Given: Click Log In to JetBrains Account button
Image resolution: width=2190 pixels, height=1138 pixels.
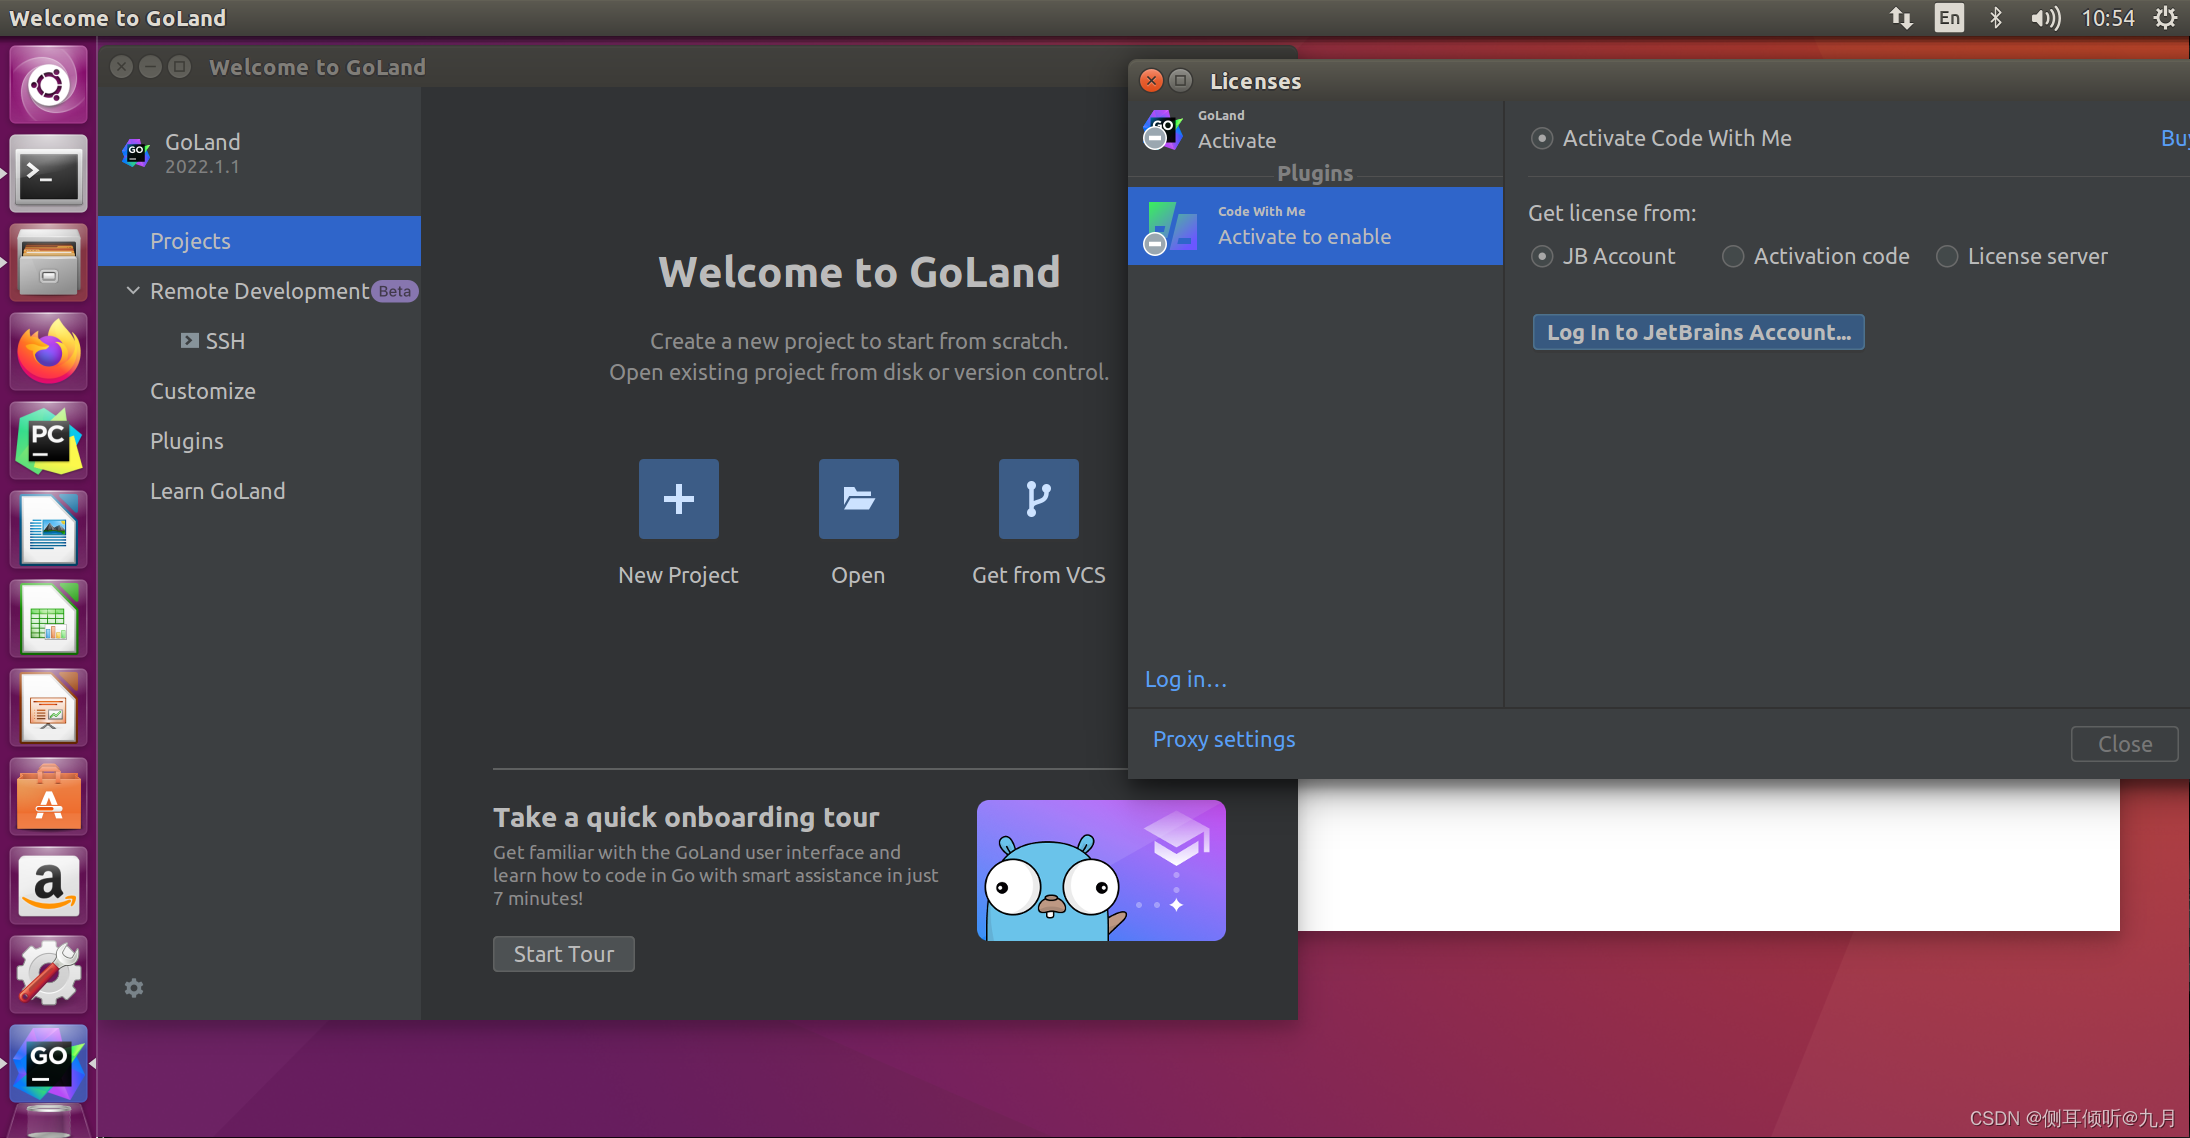Looking at the screenshot, I should click(1698, 332).
